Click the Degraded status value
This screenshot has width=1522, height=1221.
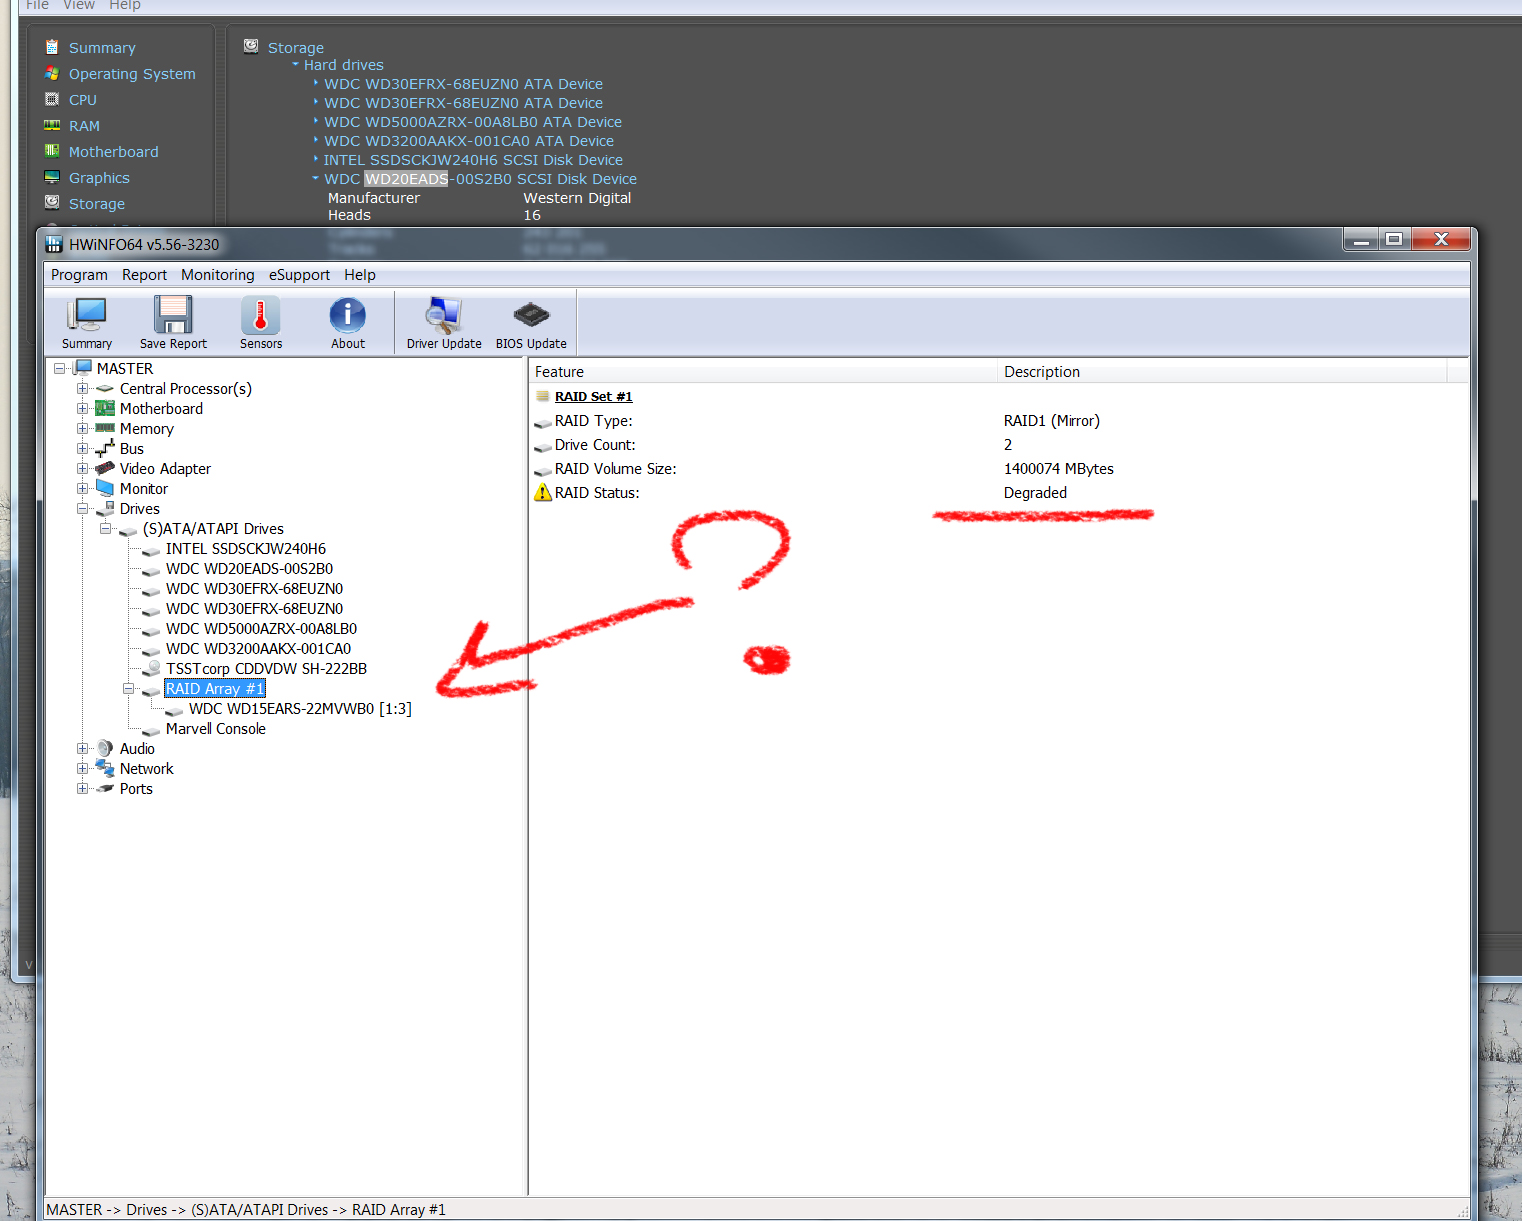coord(1035,493)
